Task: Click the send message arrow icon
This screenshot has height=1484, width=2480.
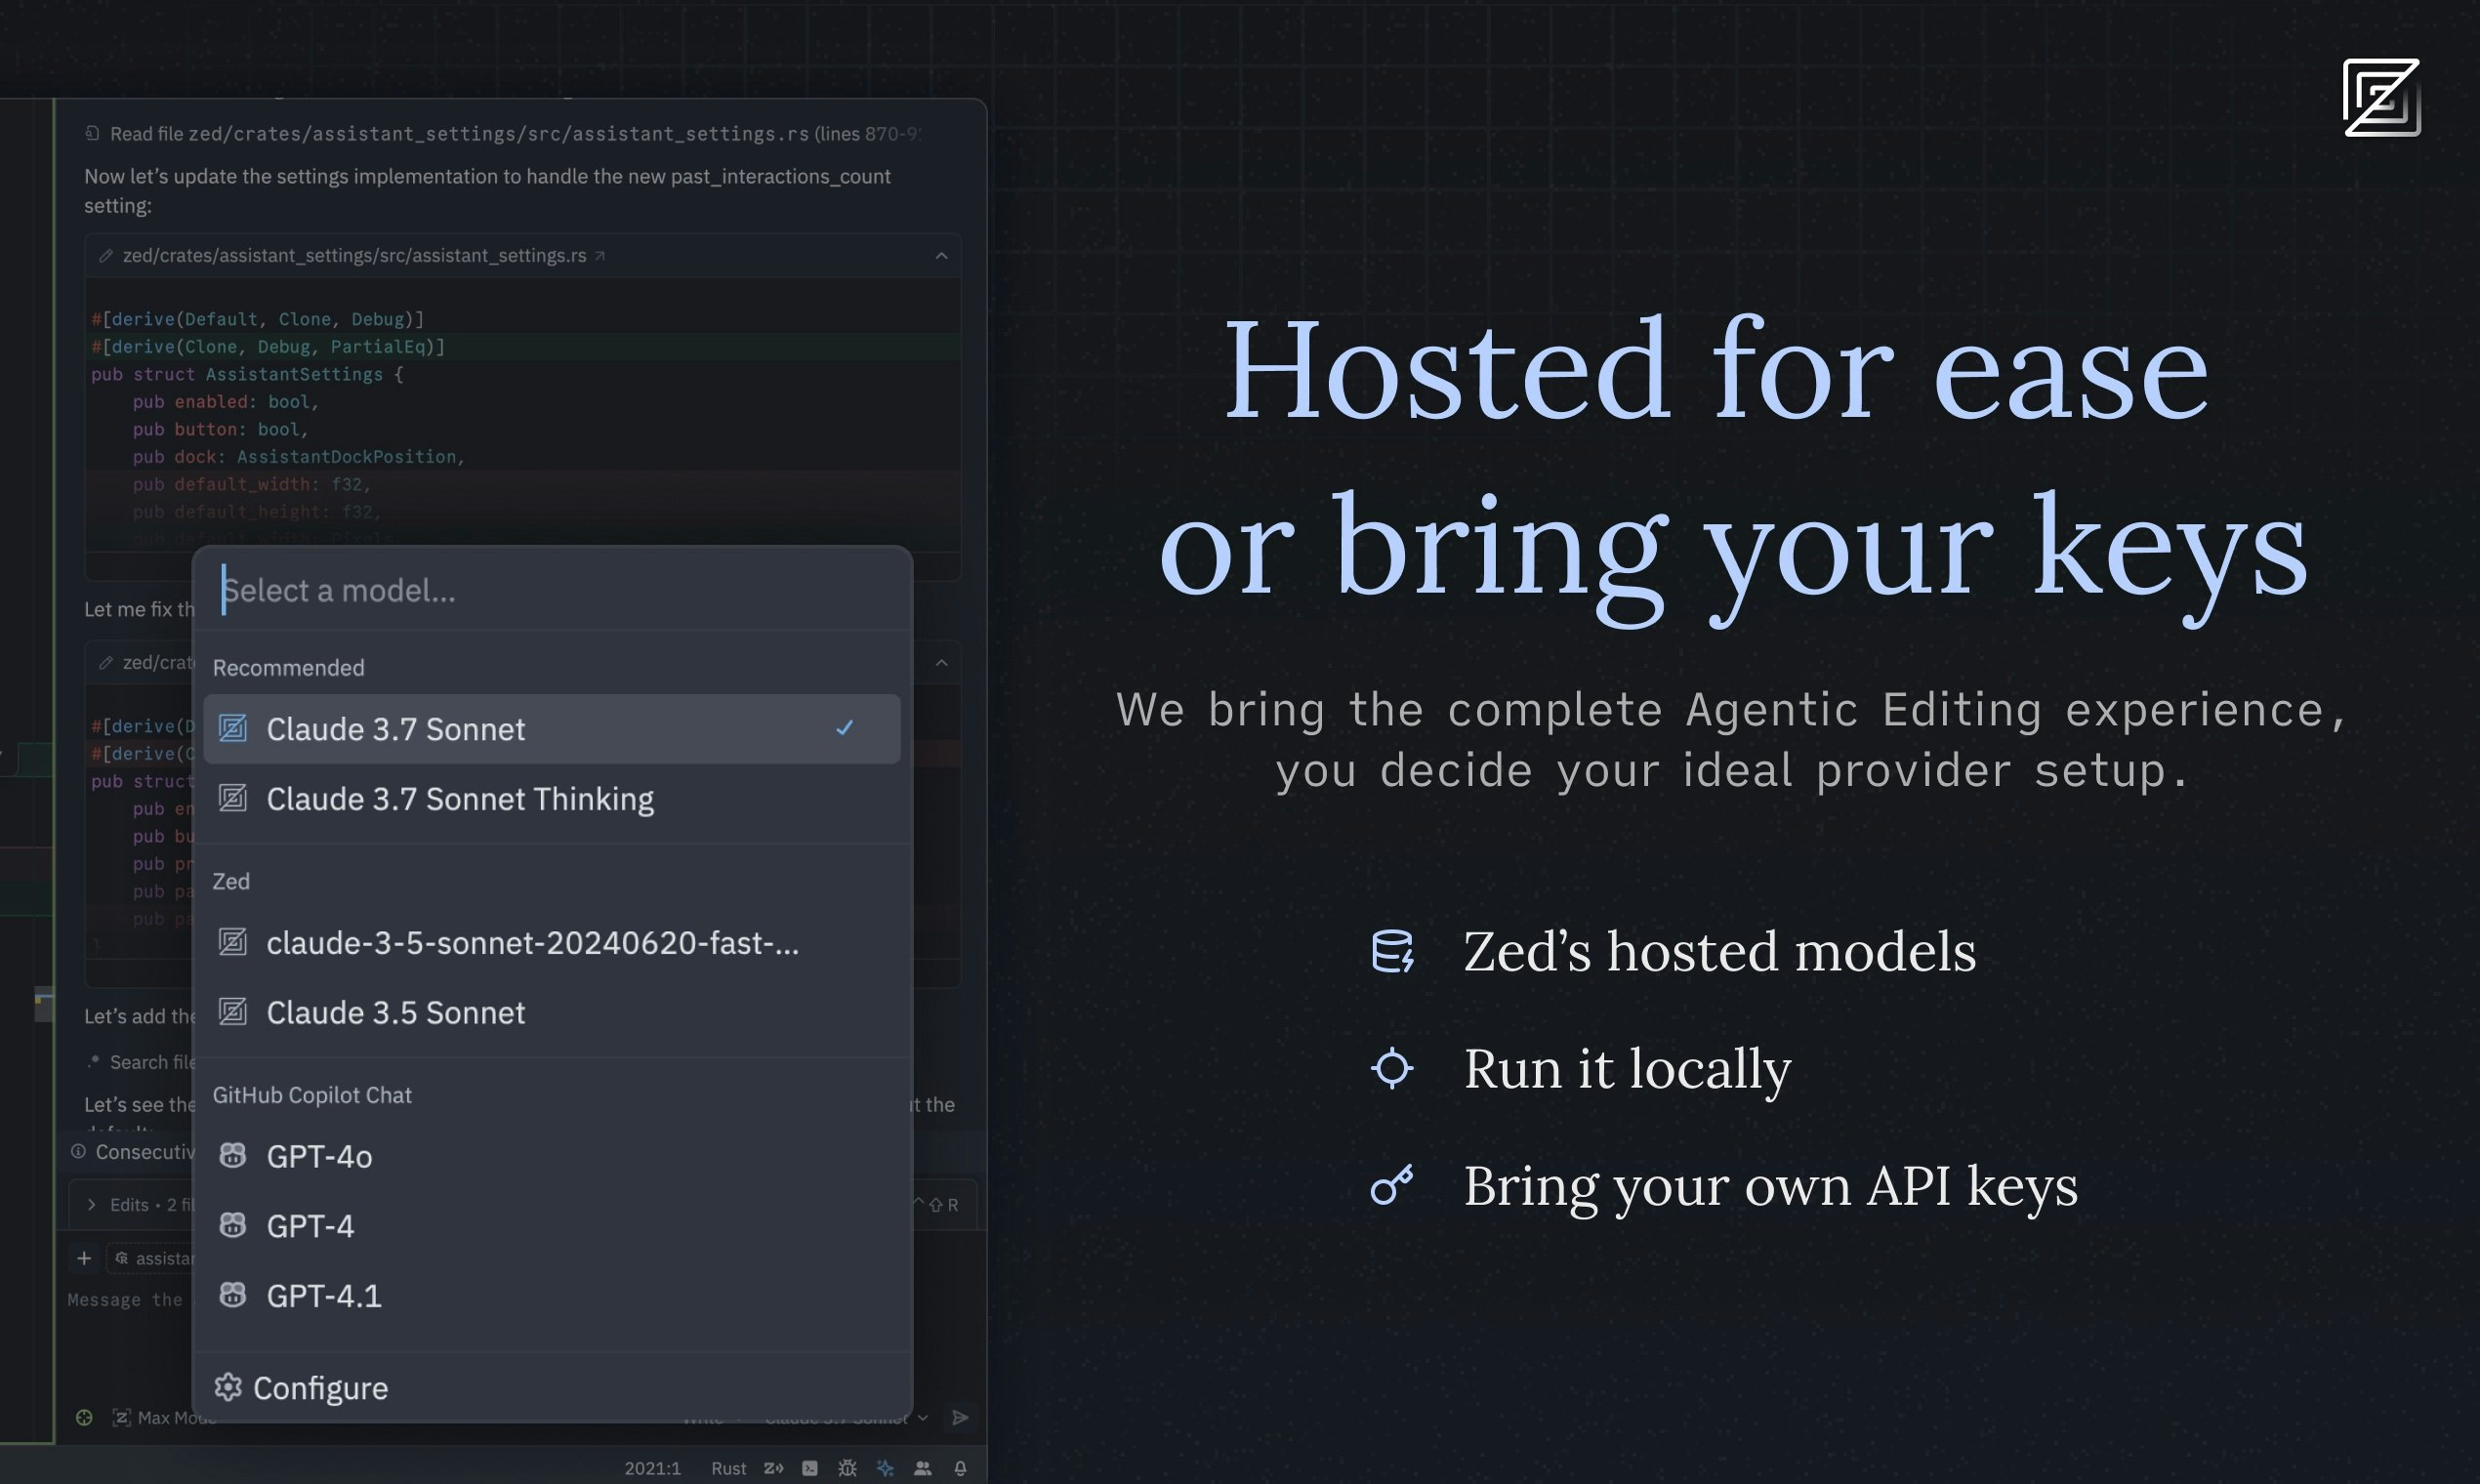Action: tap(960, 1417)
